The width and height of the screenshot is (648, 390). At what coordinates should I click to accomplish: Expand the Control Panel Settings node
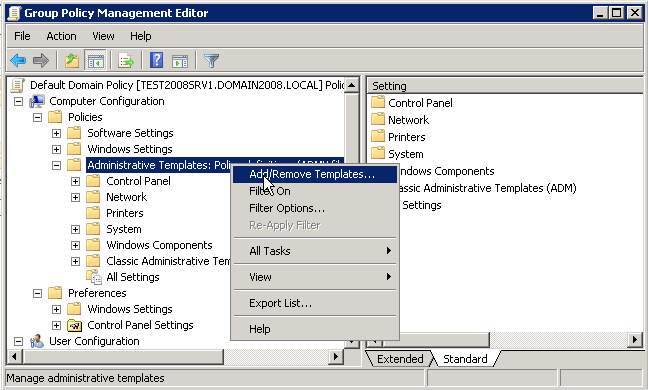(x=57, y=326)
